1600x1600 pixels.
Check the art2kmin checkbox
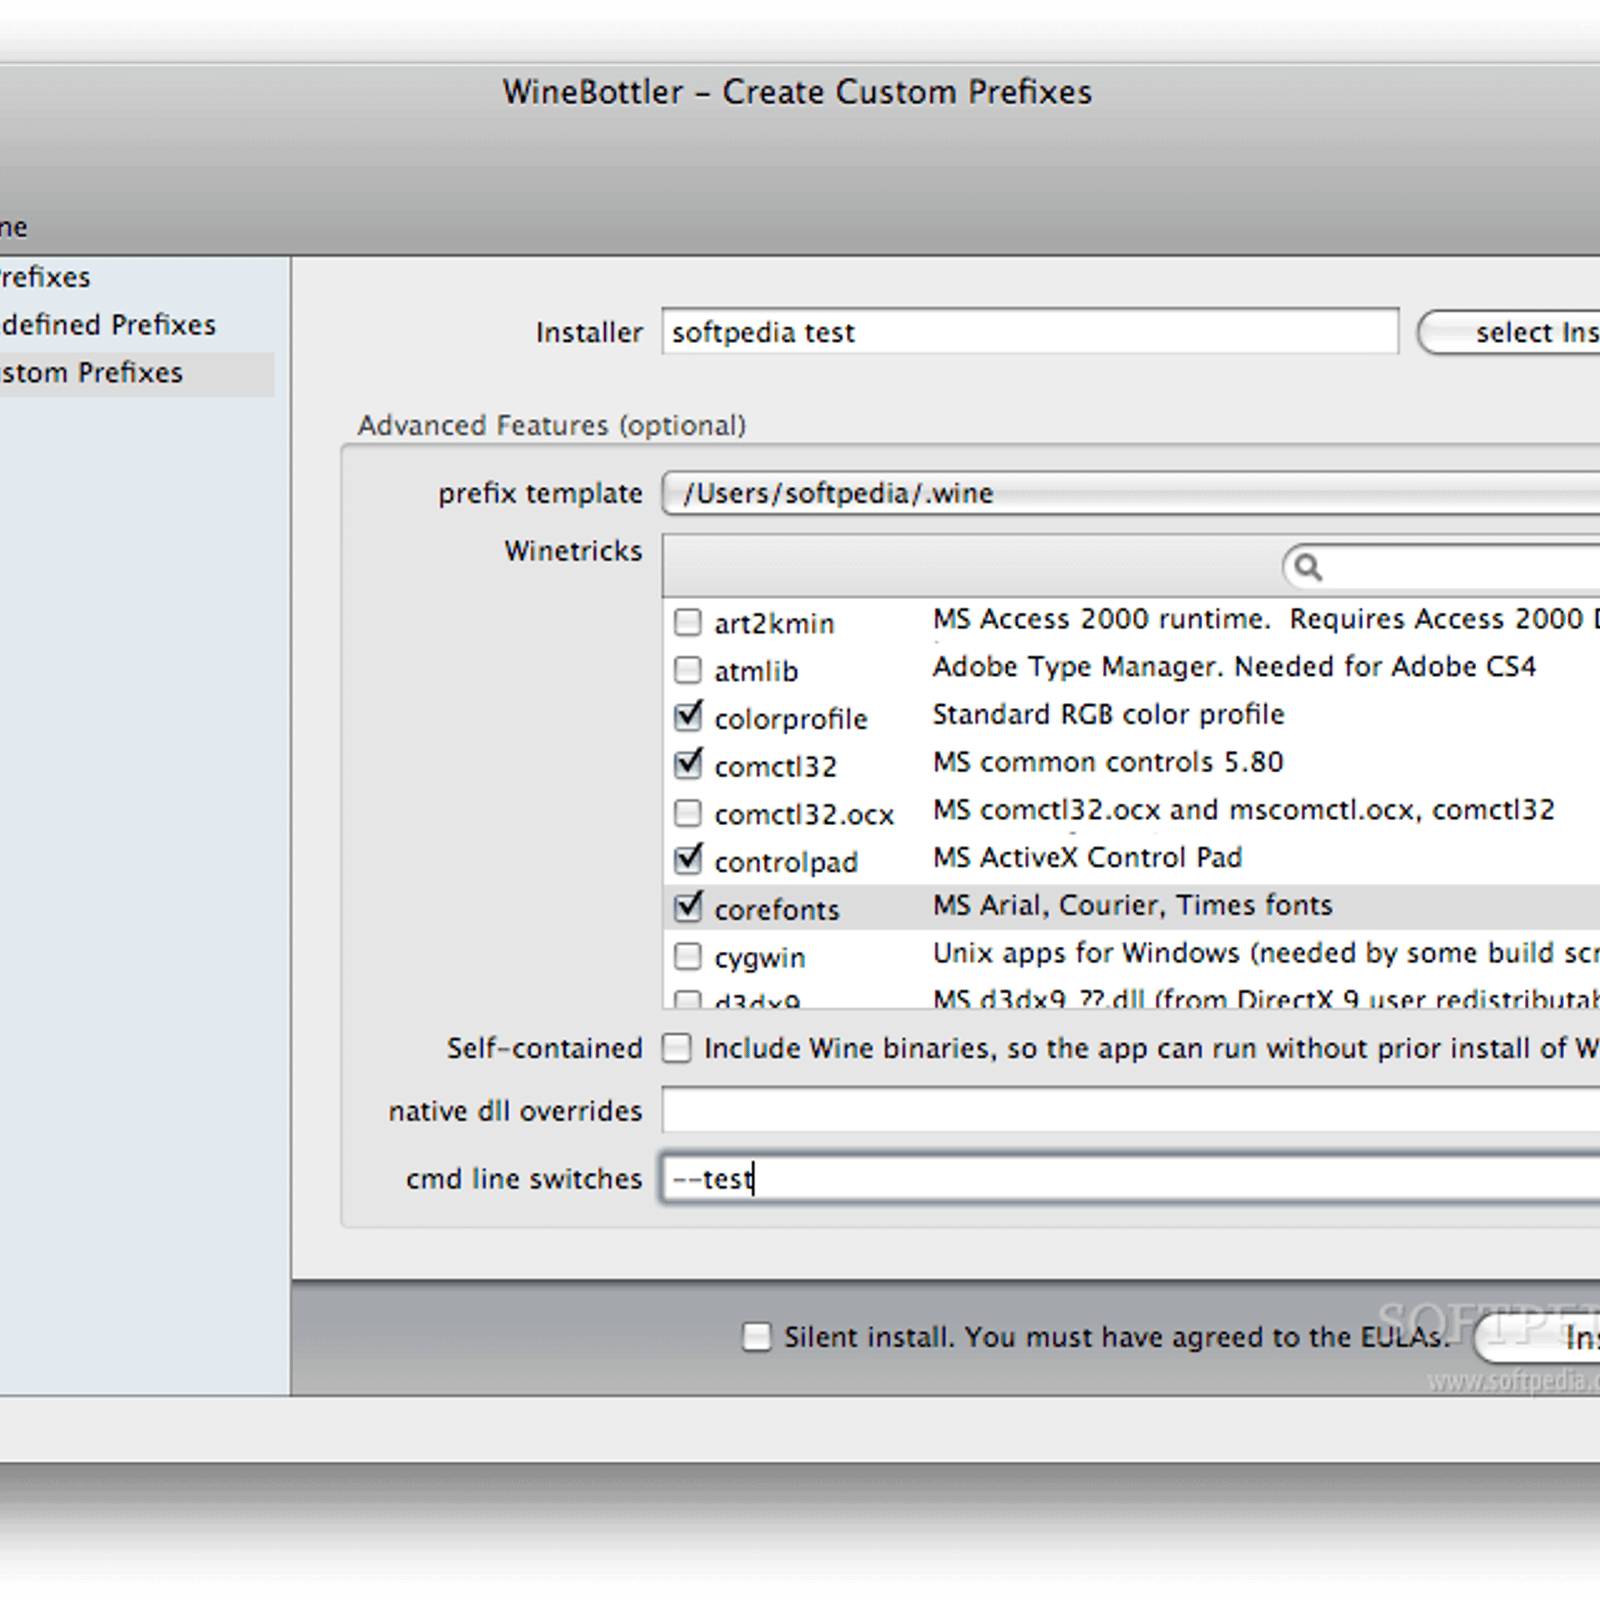688,622
